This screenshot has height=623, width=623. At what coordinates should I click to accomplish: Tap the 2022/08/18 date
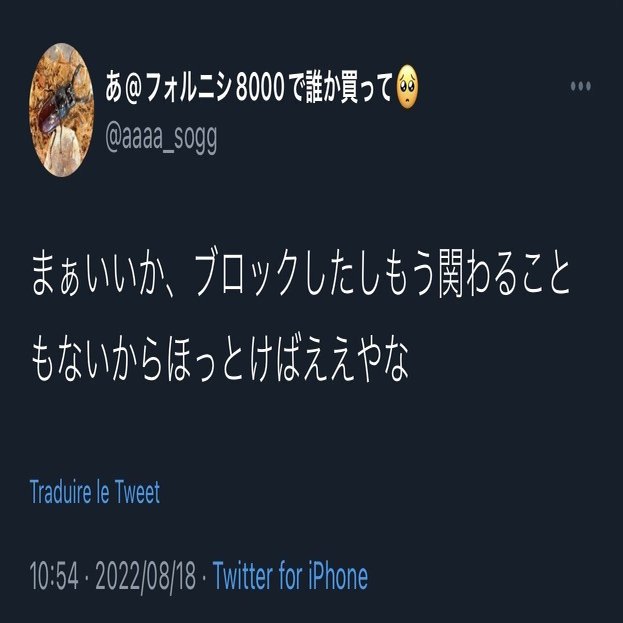click(145, 577)
